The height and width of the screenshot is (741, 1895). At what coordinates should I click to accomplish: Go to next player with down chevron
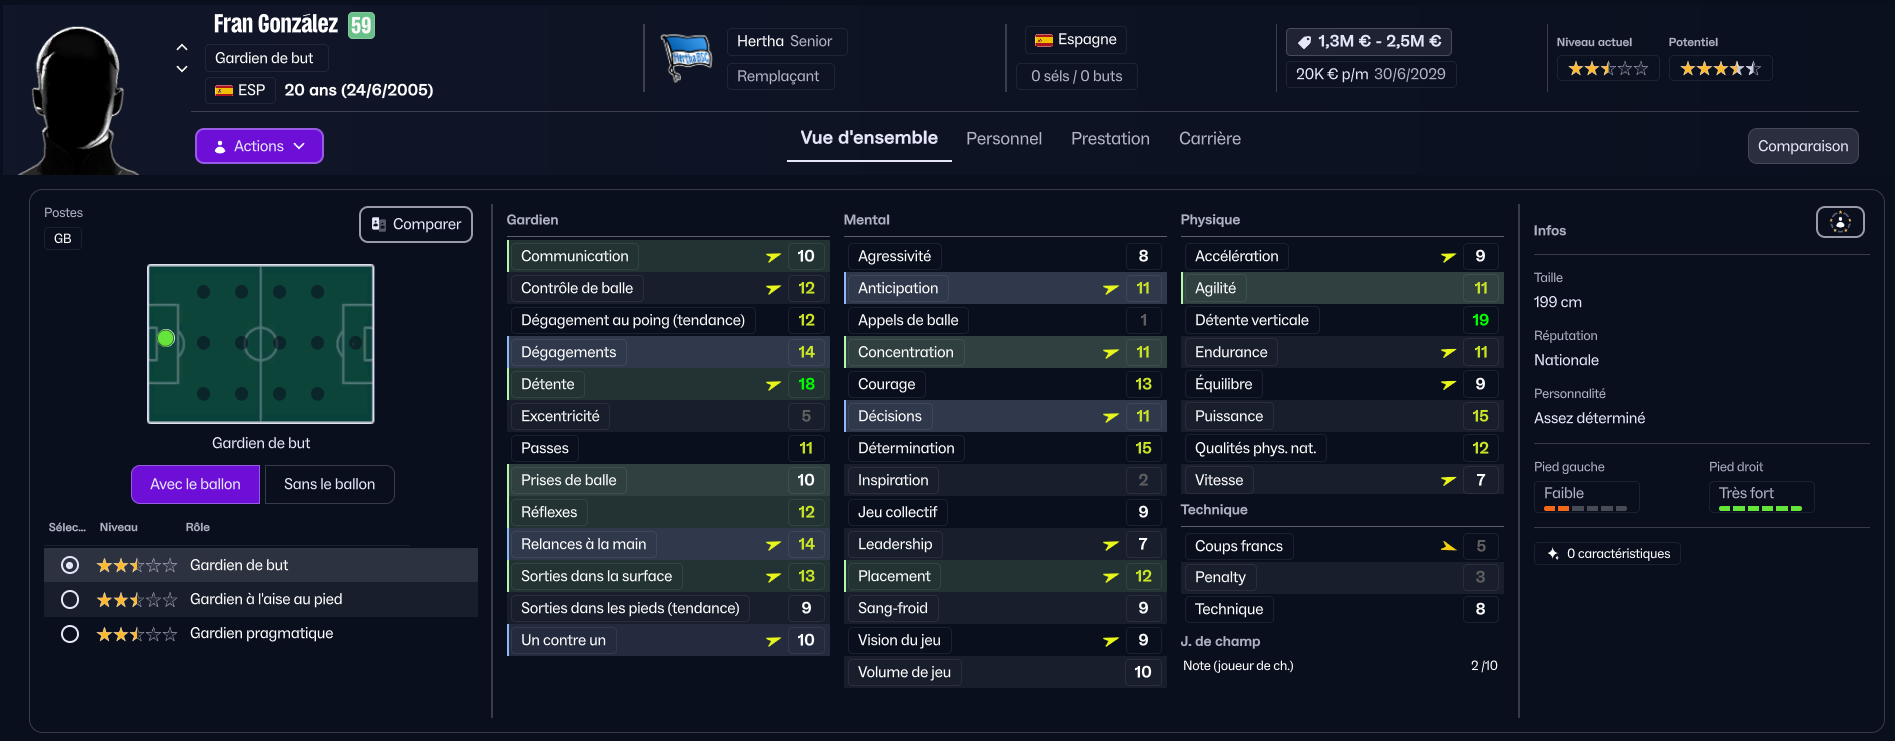coord(182,69)
